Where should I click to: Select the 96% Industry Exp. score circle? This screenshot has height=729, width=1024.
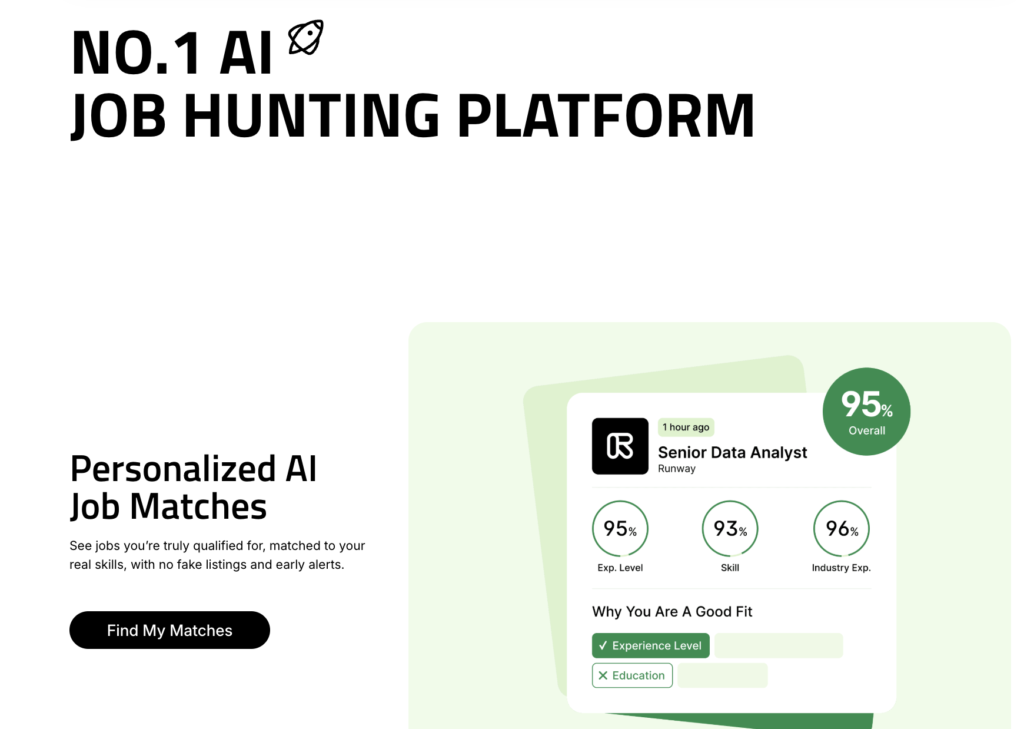[x=841, y=529]
